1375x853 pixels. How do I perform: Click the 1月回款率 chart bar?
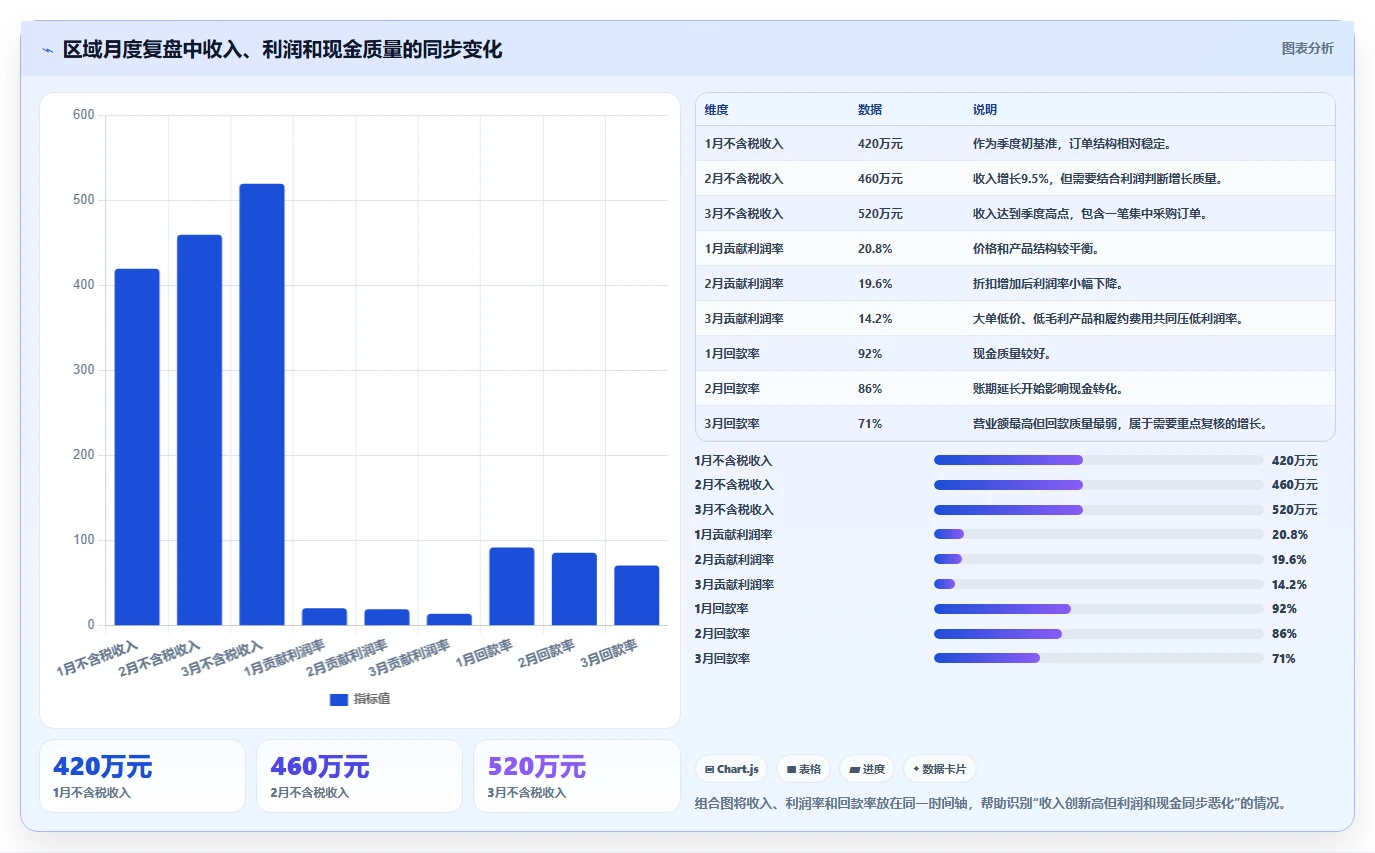click(512, 586)
